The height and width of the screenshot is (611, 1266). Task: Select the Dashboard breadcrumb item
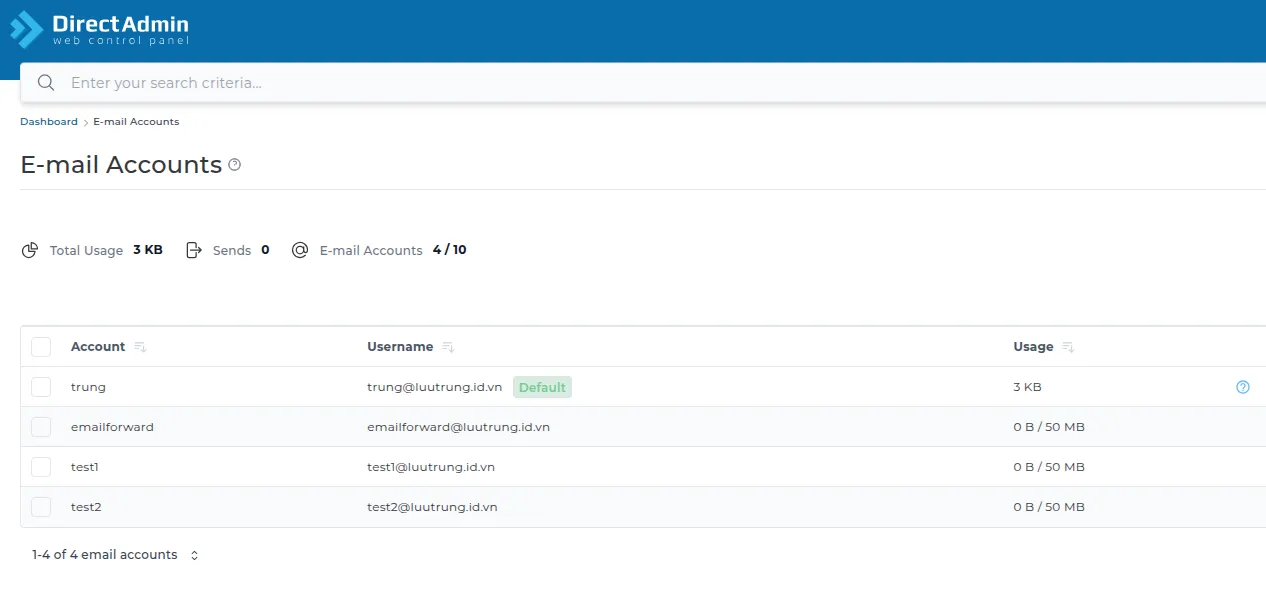pos(48,121)
